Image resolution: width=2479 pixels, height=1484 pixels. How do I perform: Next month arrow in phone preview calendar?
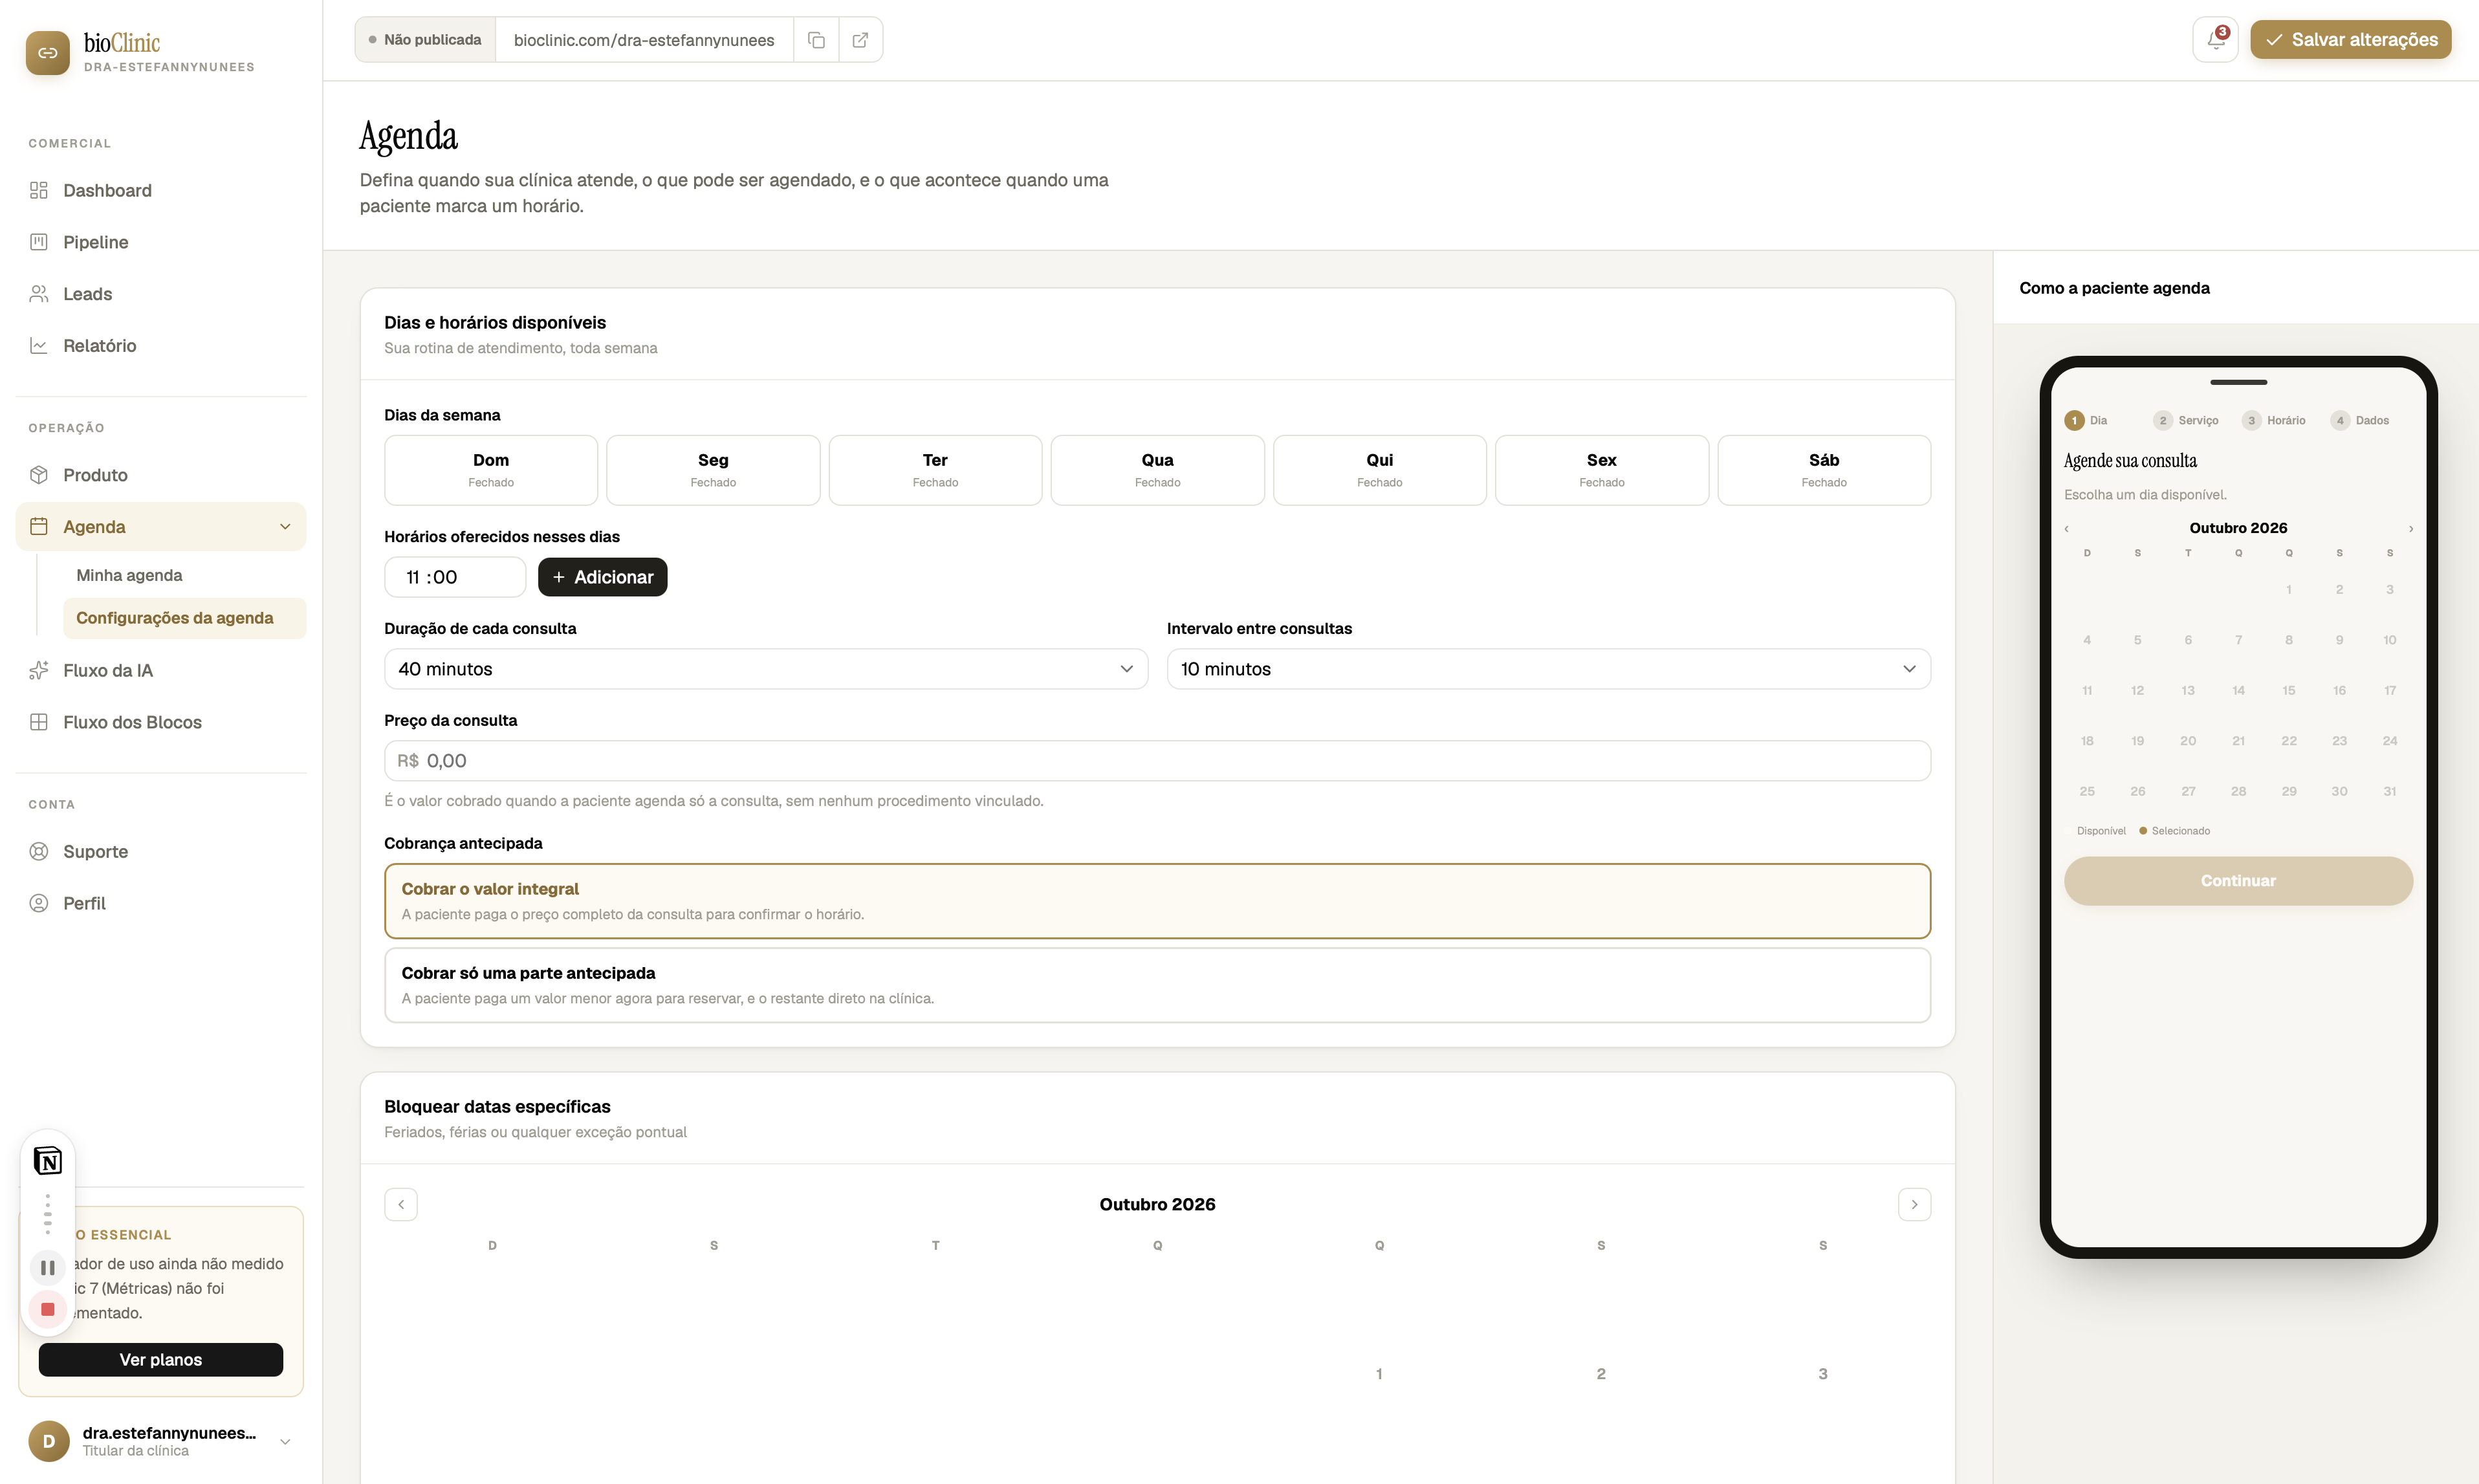tap(2411, 528)
